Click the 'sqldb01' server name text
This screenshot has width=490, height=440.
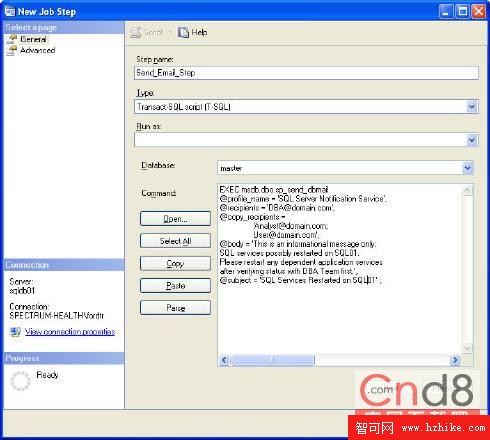(22, 291)
